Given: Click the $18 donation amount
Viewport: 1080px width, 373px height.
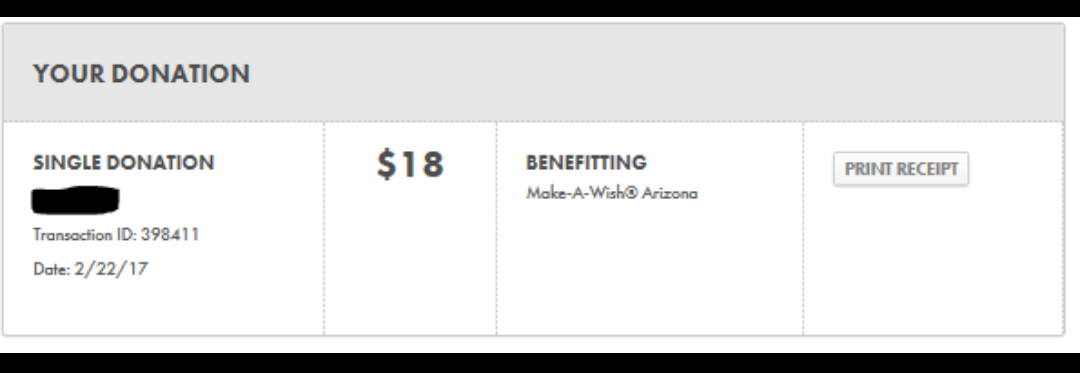Looking at the screenshot, I should pyautogui.click(x=411, y=166).
